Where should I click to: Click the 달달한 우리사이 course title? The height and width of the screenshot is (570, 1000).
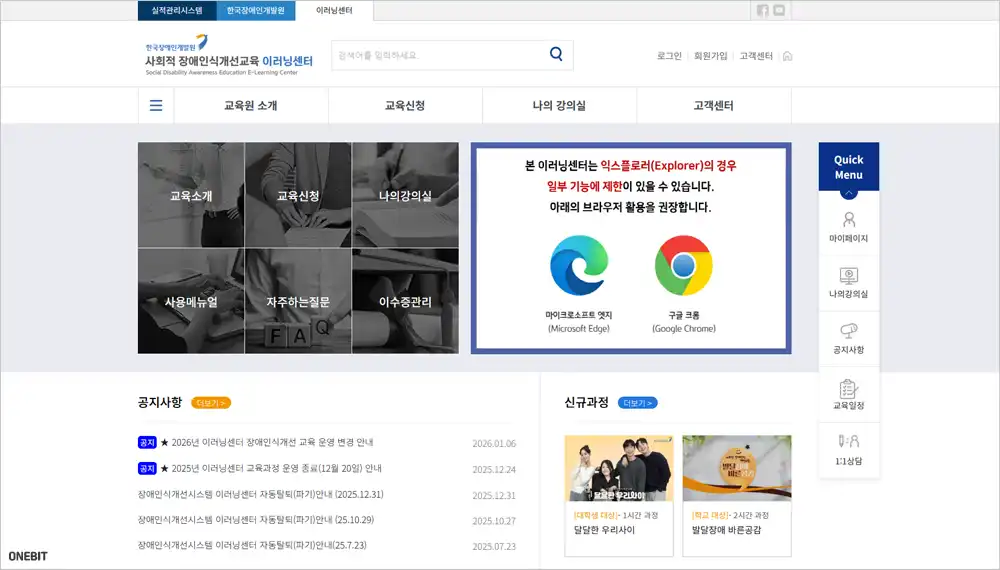coord(604,530)
